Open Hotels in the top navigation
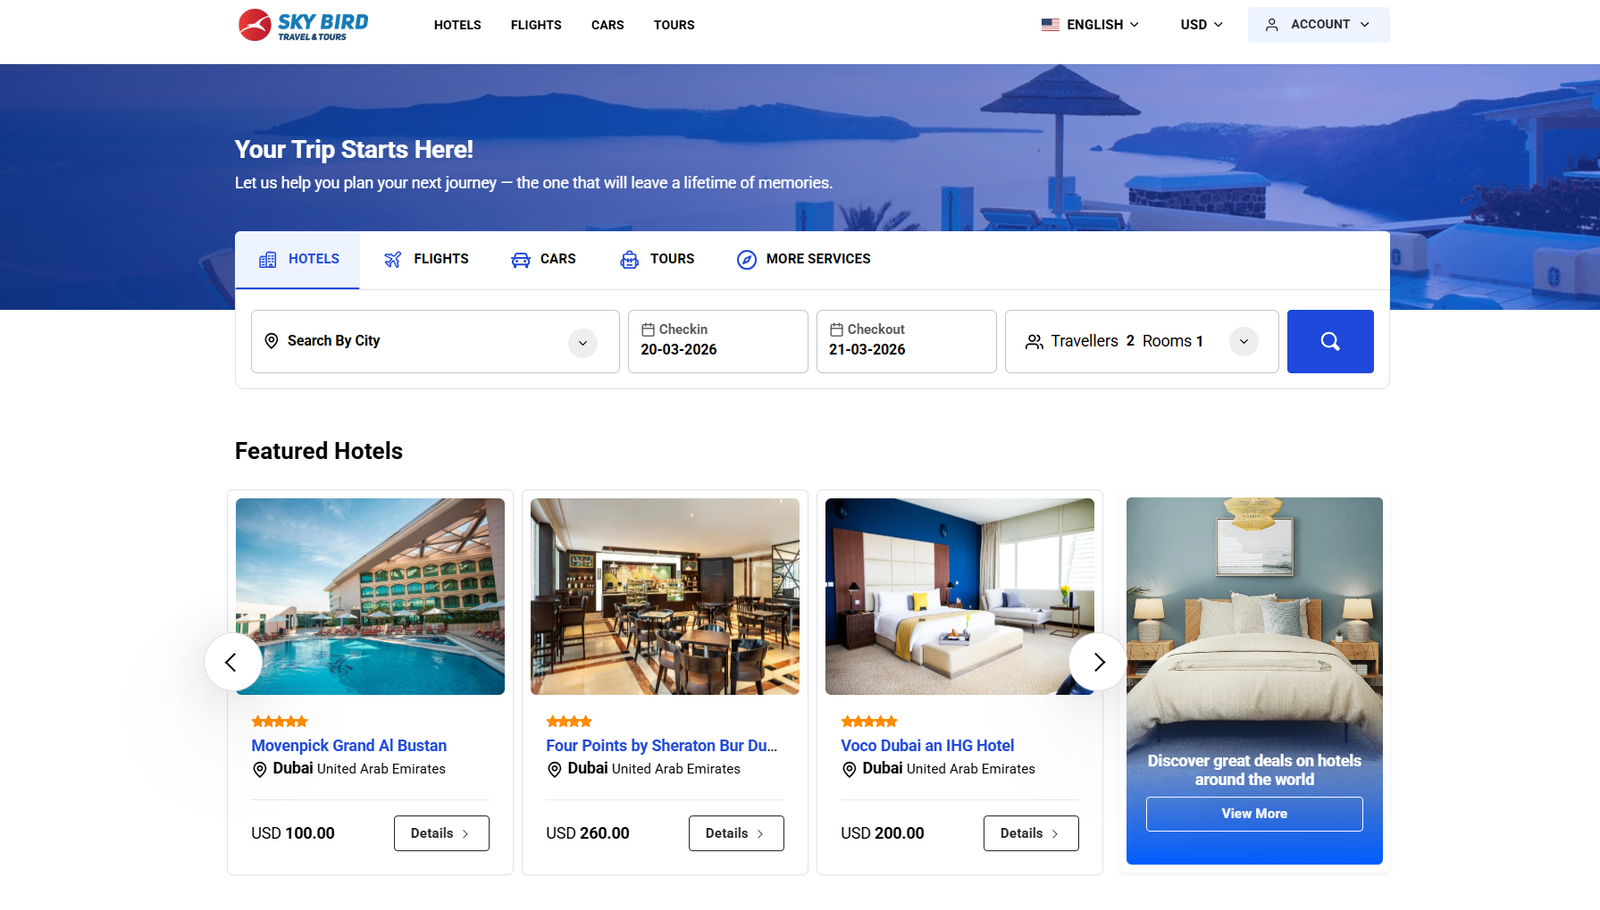 pos(457,25)
